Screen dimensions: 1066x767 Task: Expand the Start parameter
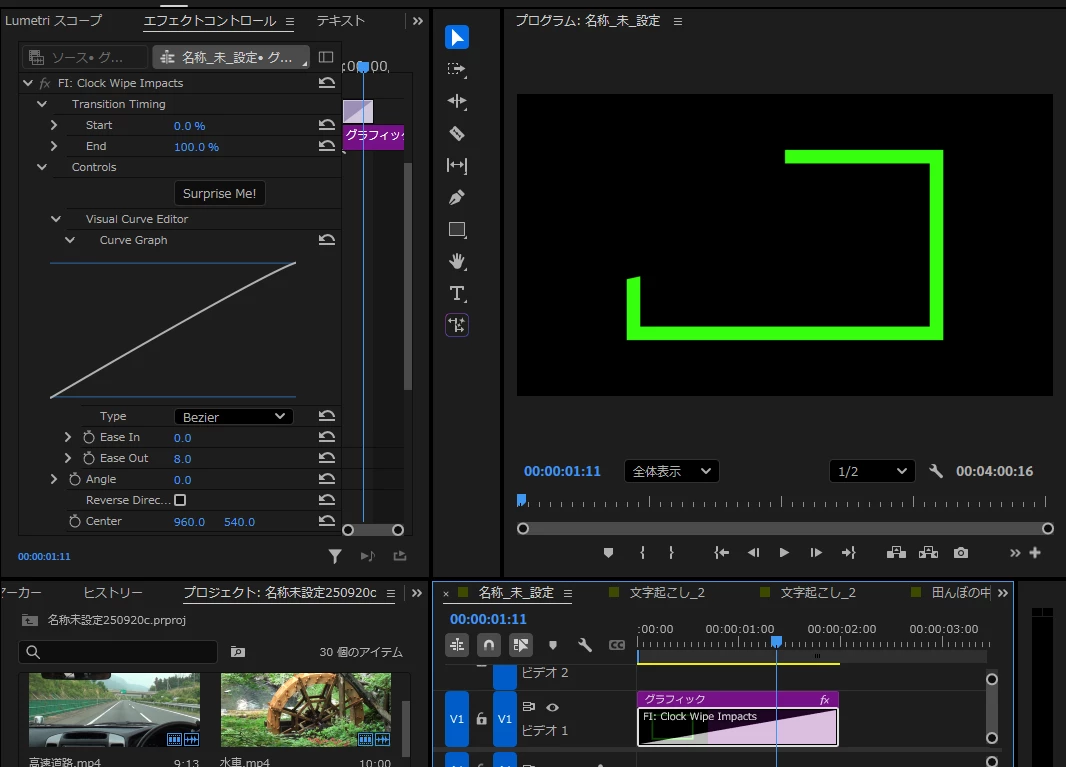(x=54, y=125)
